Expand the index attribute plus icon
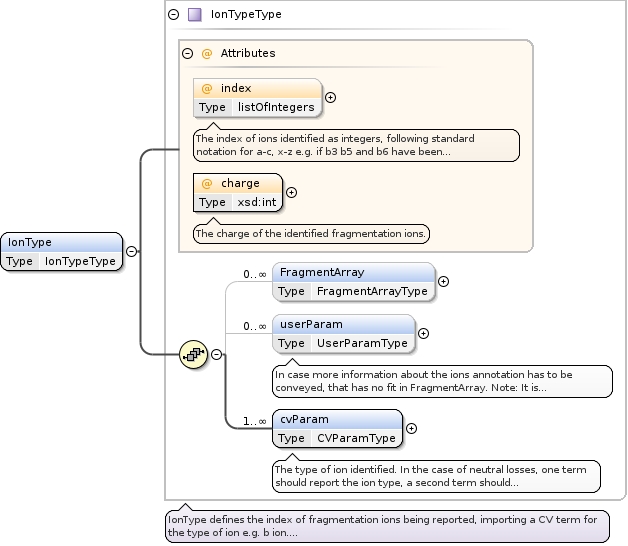 coord(330,98)
